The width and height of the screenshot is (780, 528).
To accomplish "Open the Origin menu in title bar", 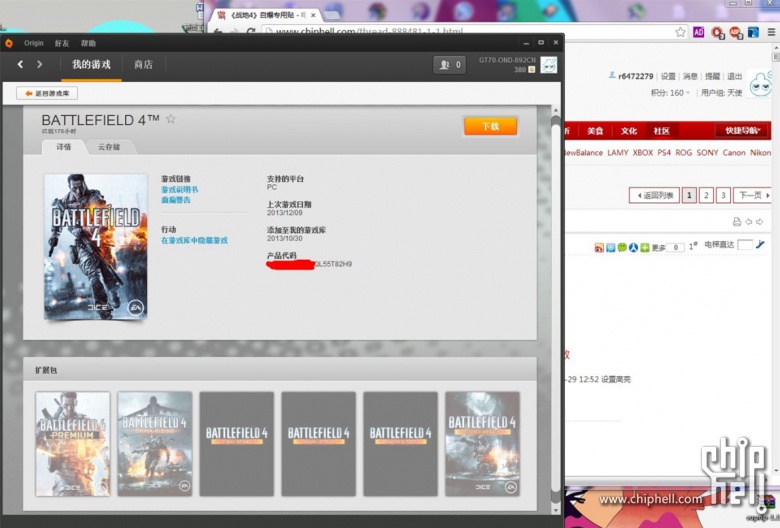I will pos(34,43).
